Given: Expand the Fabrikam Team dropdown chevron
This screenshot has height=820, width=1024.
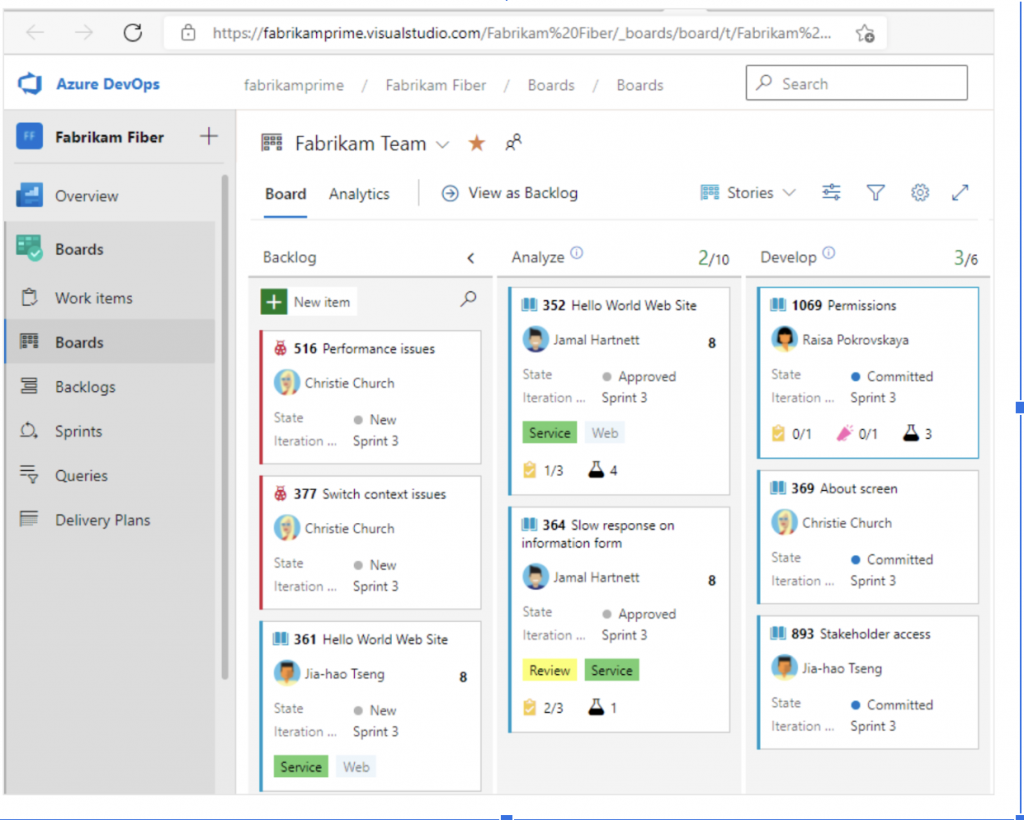Looking at the screenshot, I should (443, 144).
